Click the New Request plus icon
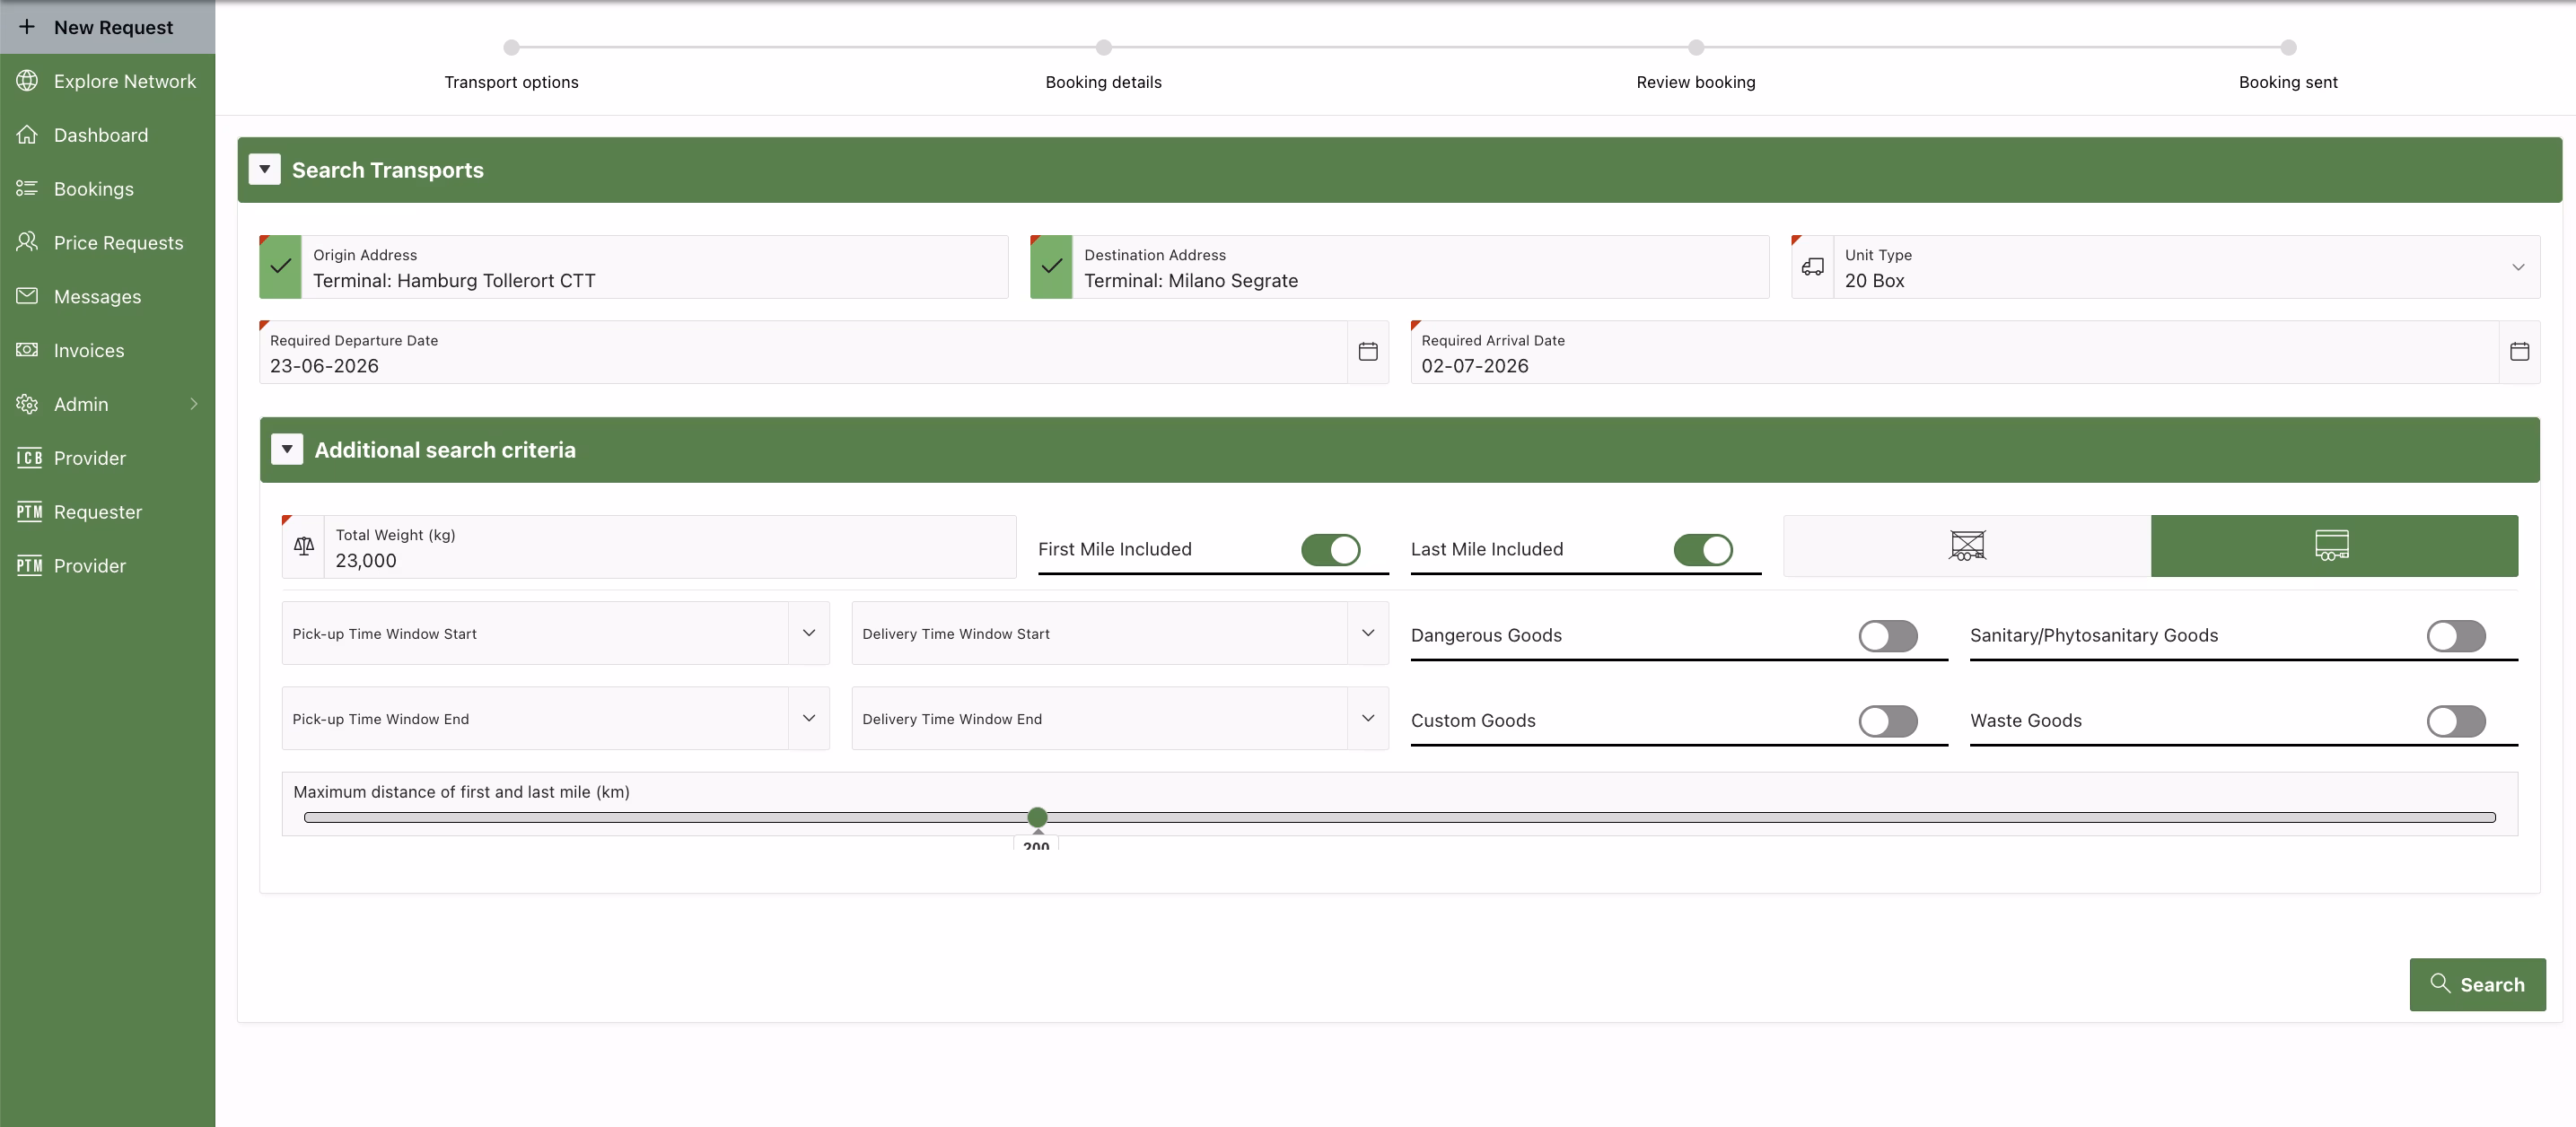 tap(27, 27)
